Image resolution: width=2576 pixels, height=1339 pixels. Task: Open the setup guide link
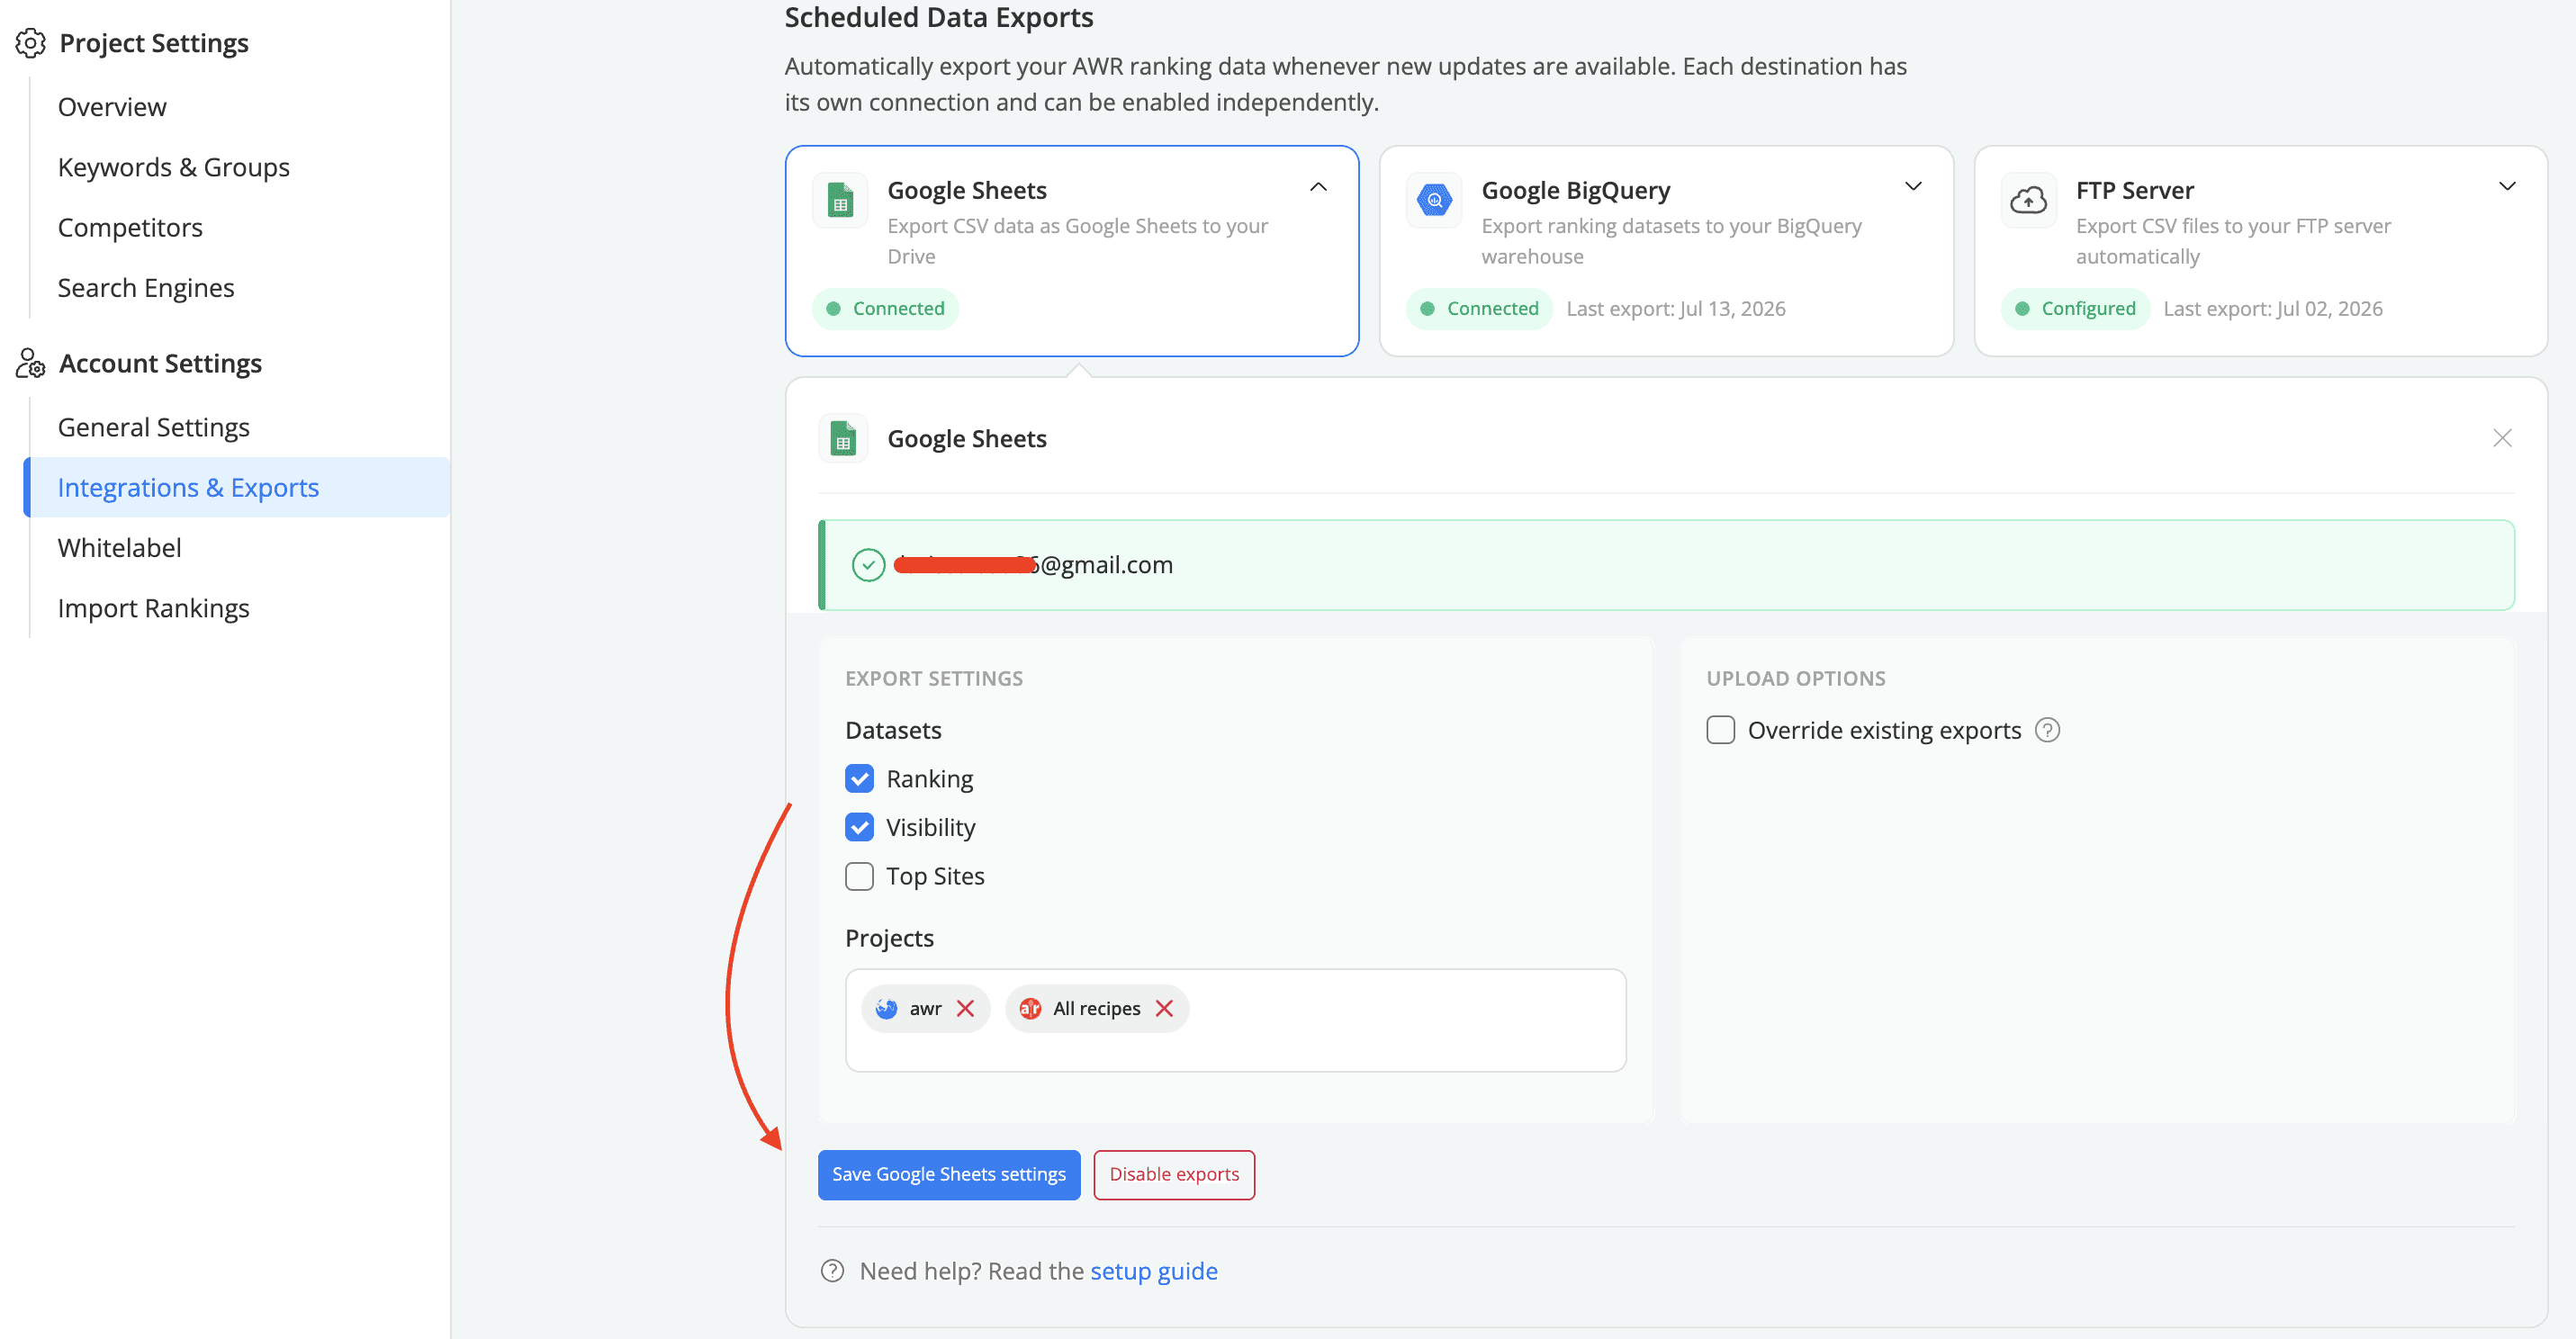pos(1153,1271)
